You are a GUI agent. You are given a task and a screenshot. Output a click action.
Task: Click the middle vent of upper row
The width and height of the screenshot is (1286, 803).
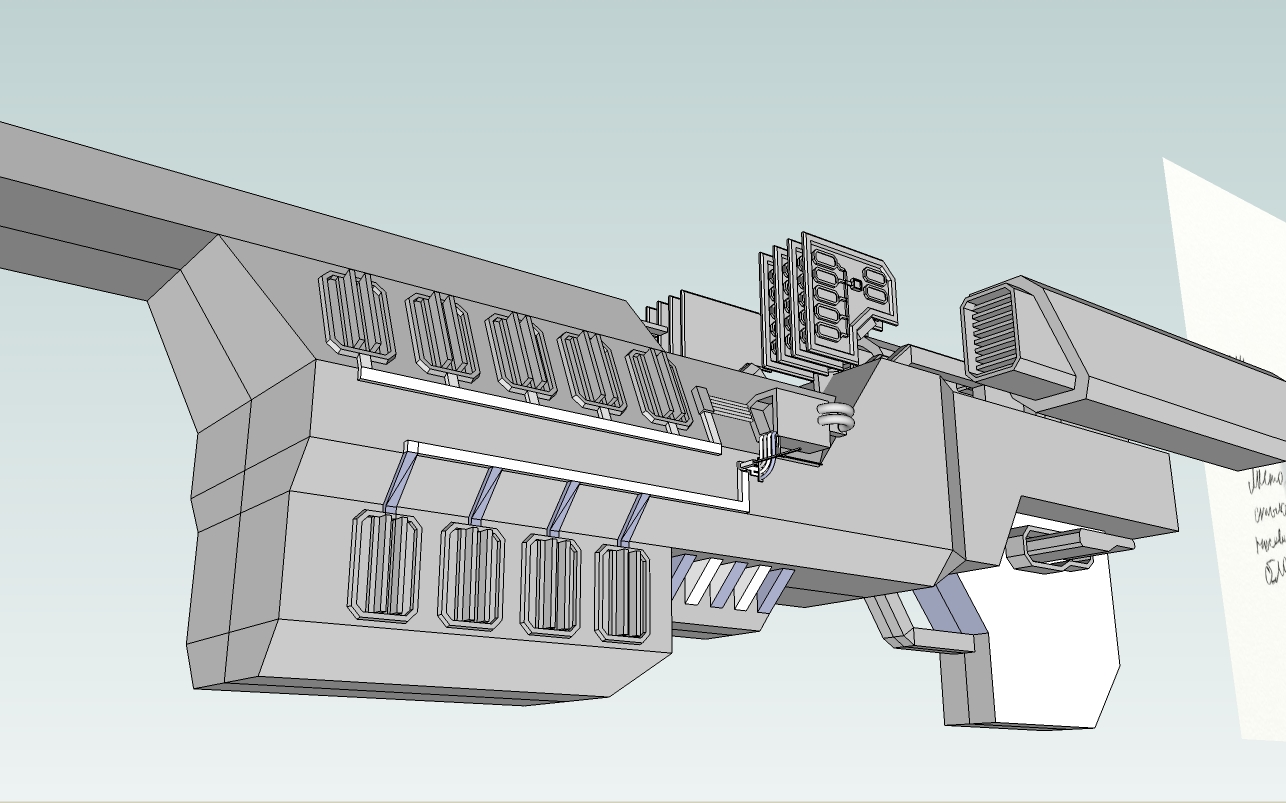[x=519, y=354]
